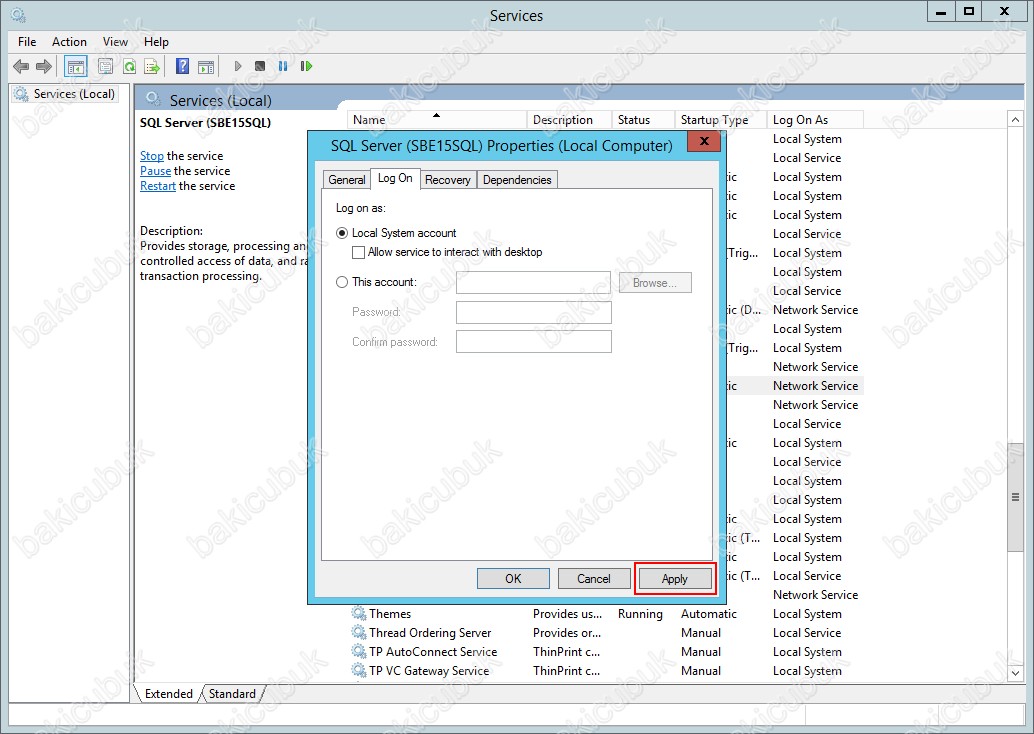The width and height of the screenshot is (1034, 734).
Task: Enable Allow service to interact with desktop
Action: coord(358,252)
